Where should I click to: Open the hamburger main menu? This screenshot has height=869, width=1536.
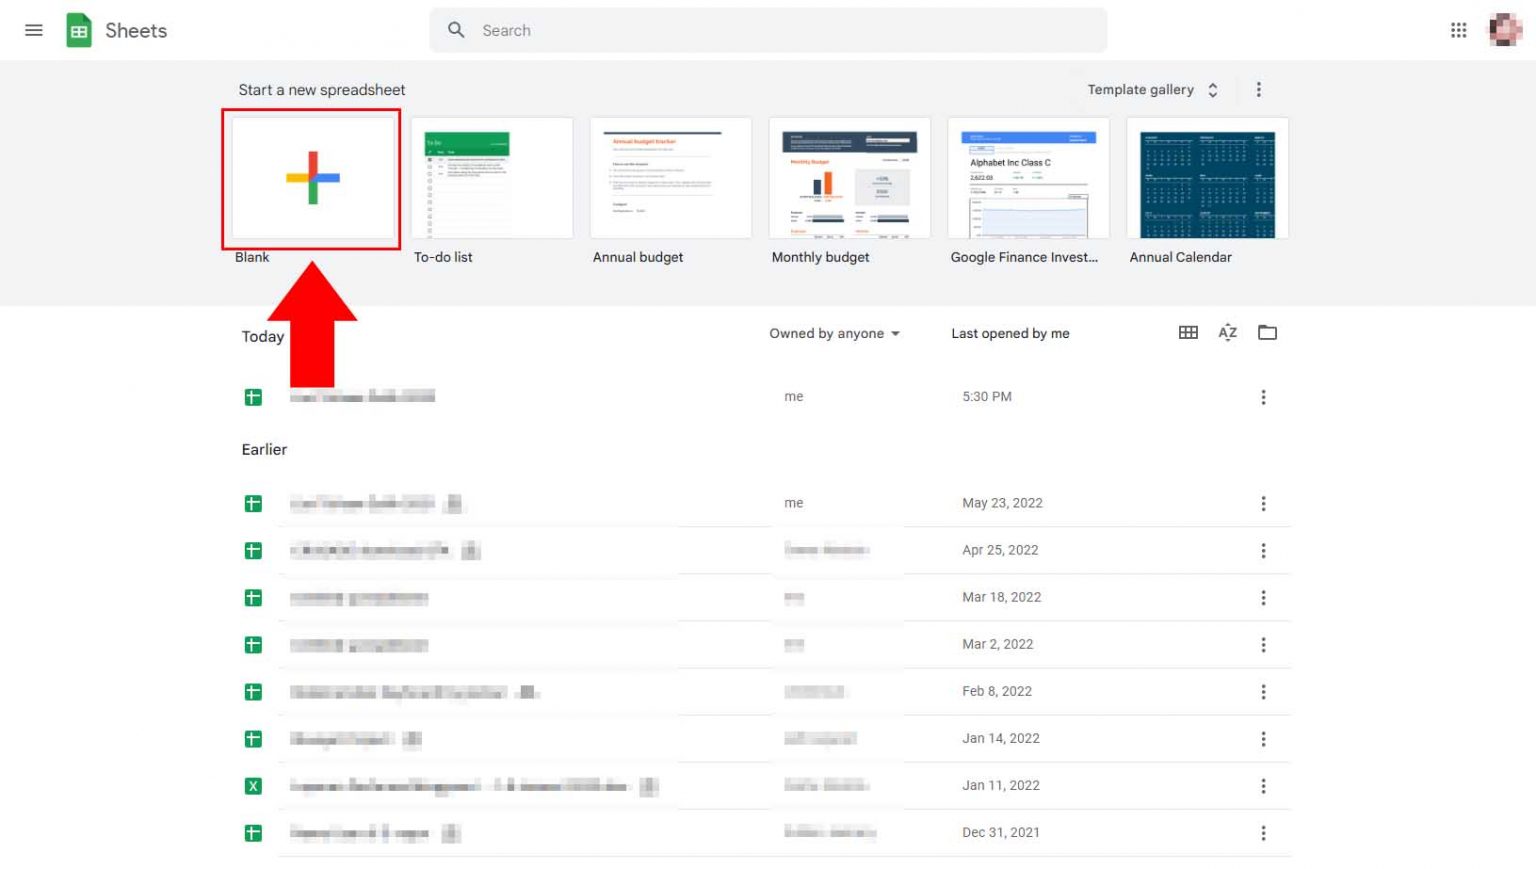click(x=33, y=29)
